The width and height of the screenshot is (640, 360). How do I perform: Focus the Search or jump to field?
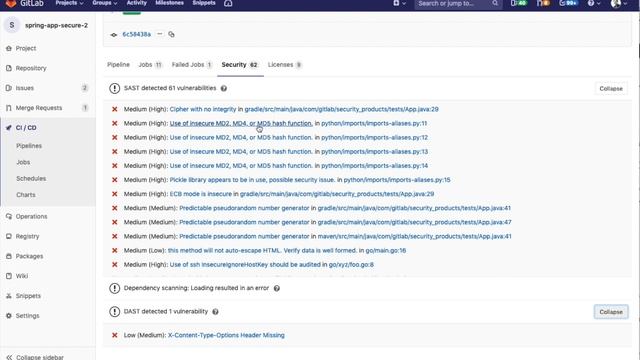pos(457,4)
